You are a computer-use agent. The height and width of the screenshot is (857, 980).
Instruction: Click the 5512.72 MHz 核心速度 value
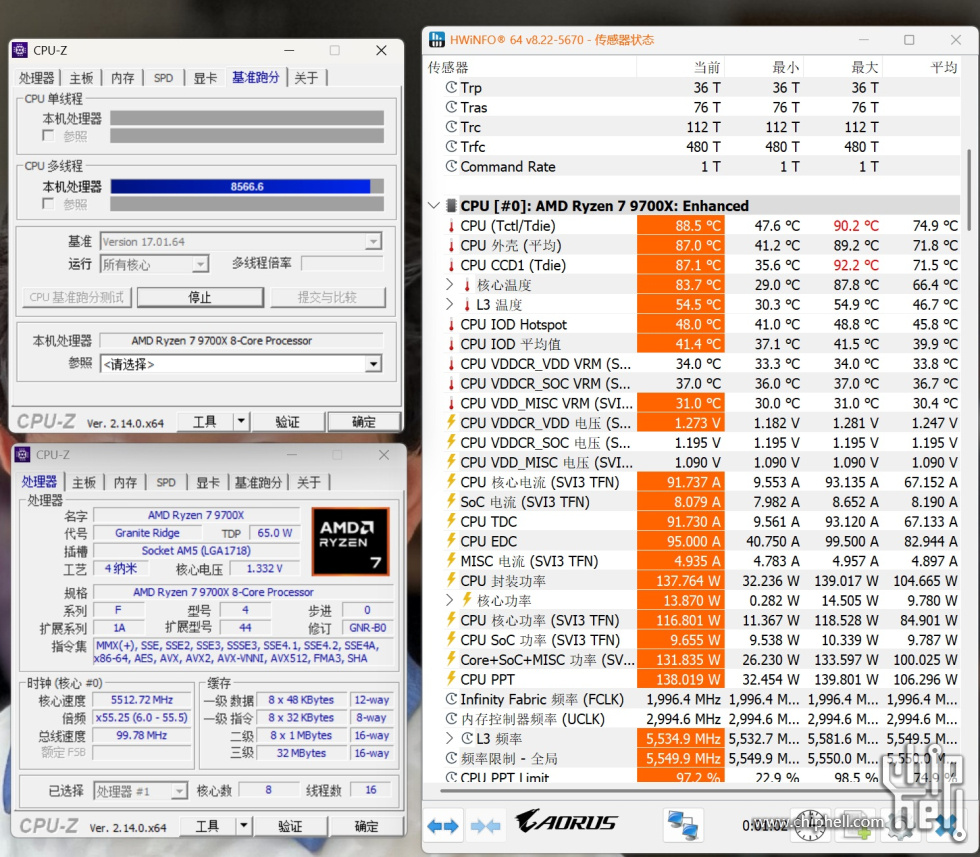(x=142, y=699)
